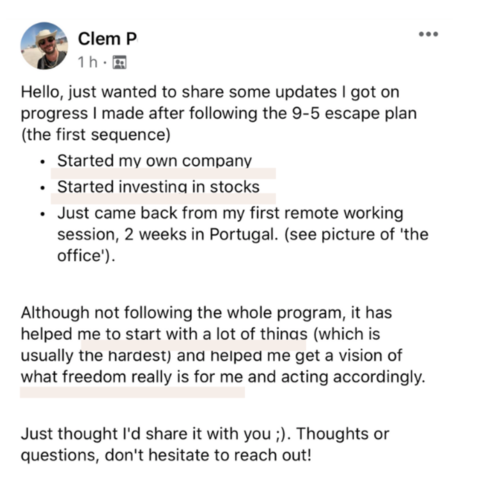This screenshot has height=490, width=480.
Task: Open the three-dots post options menu
Action: 428,34
